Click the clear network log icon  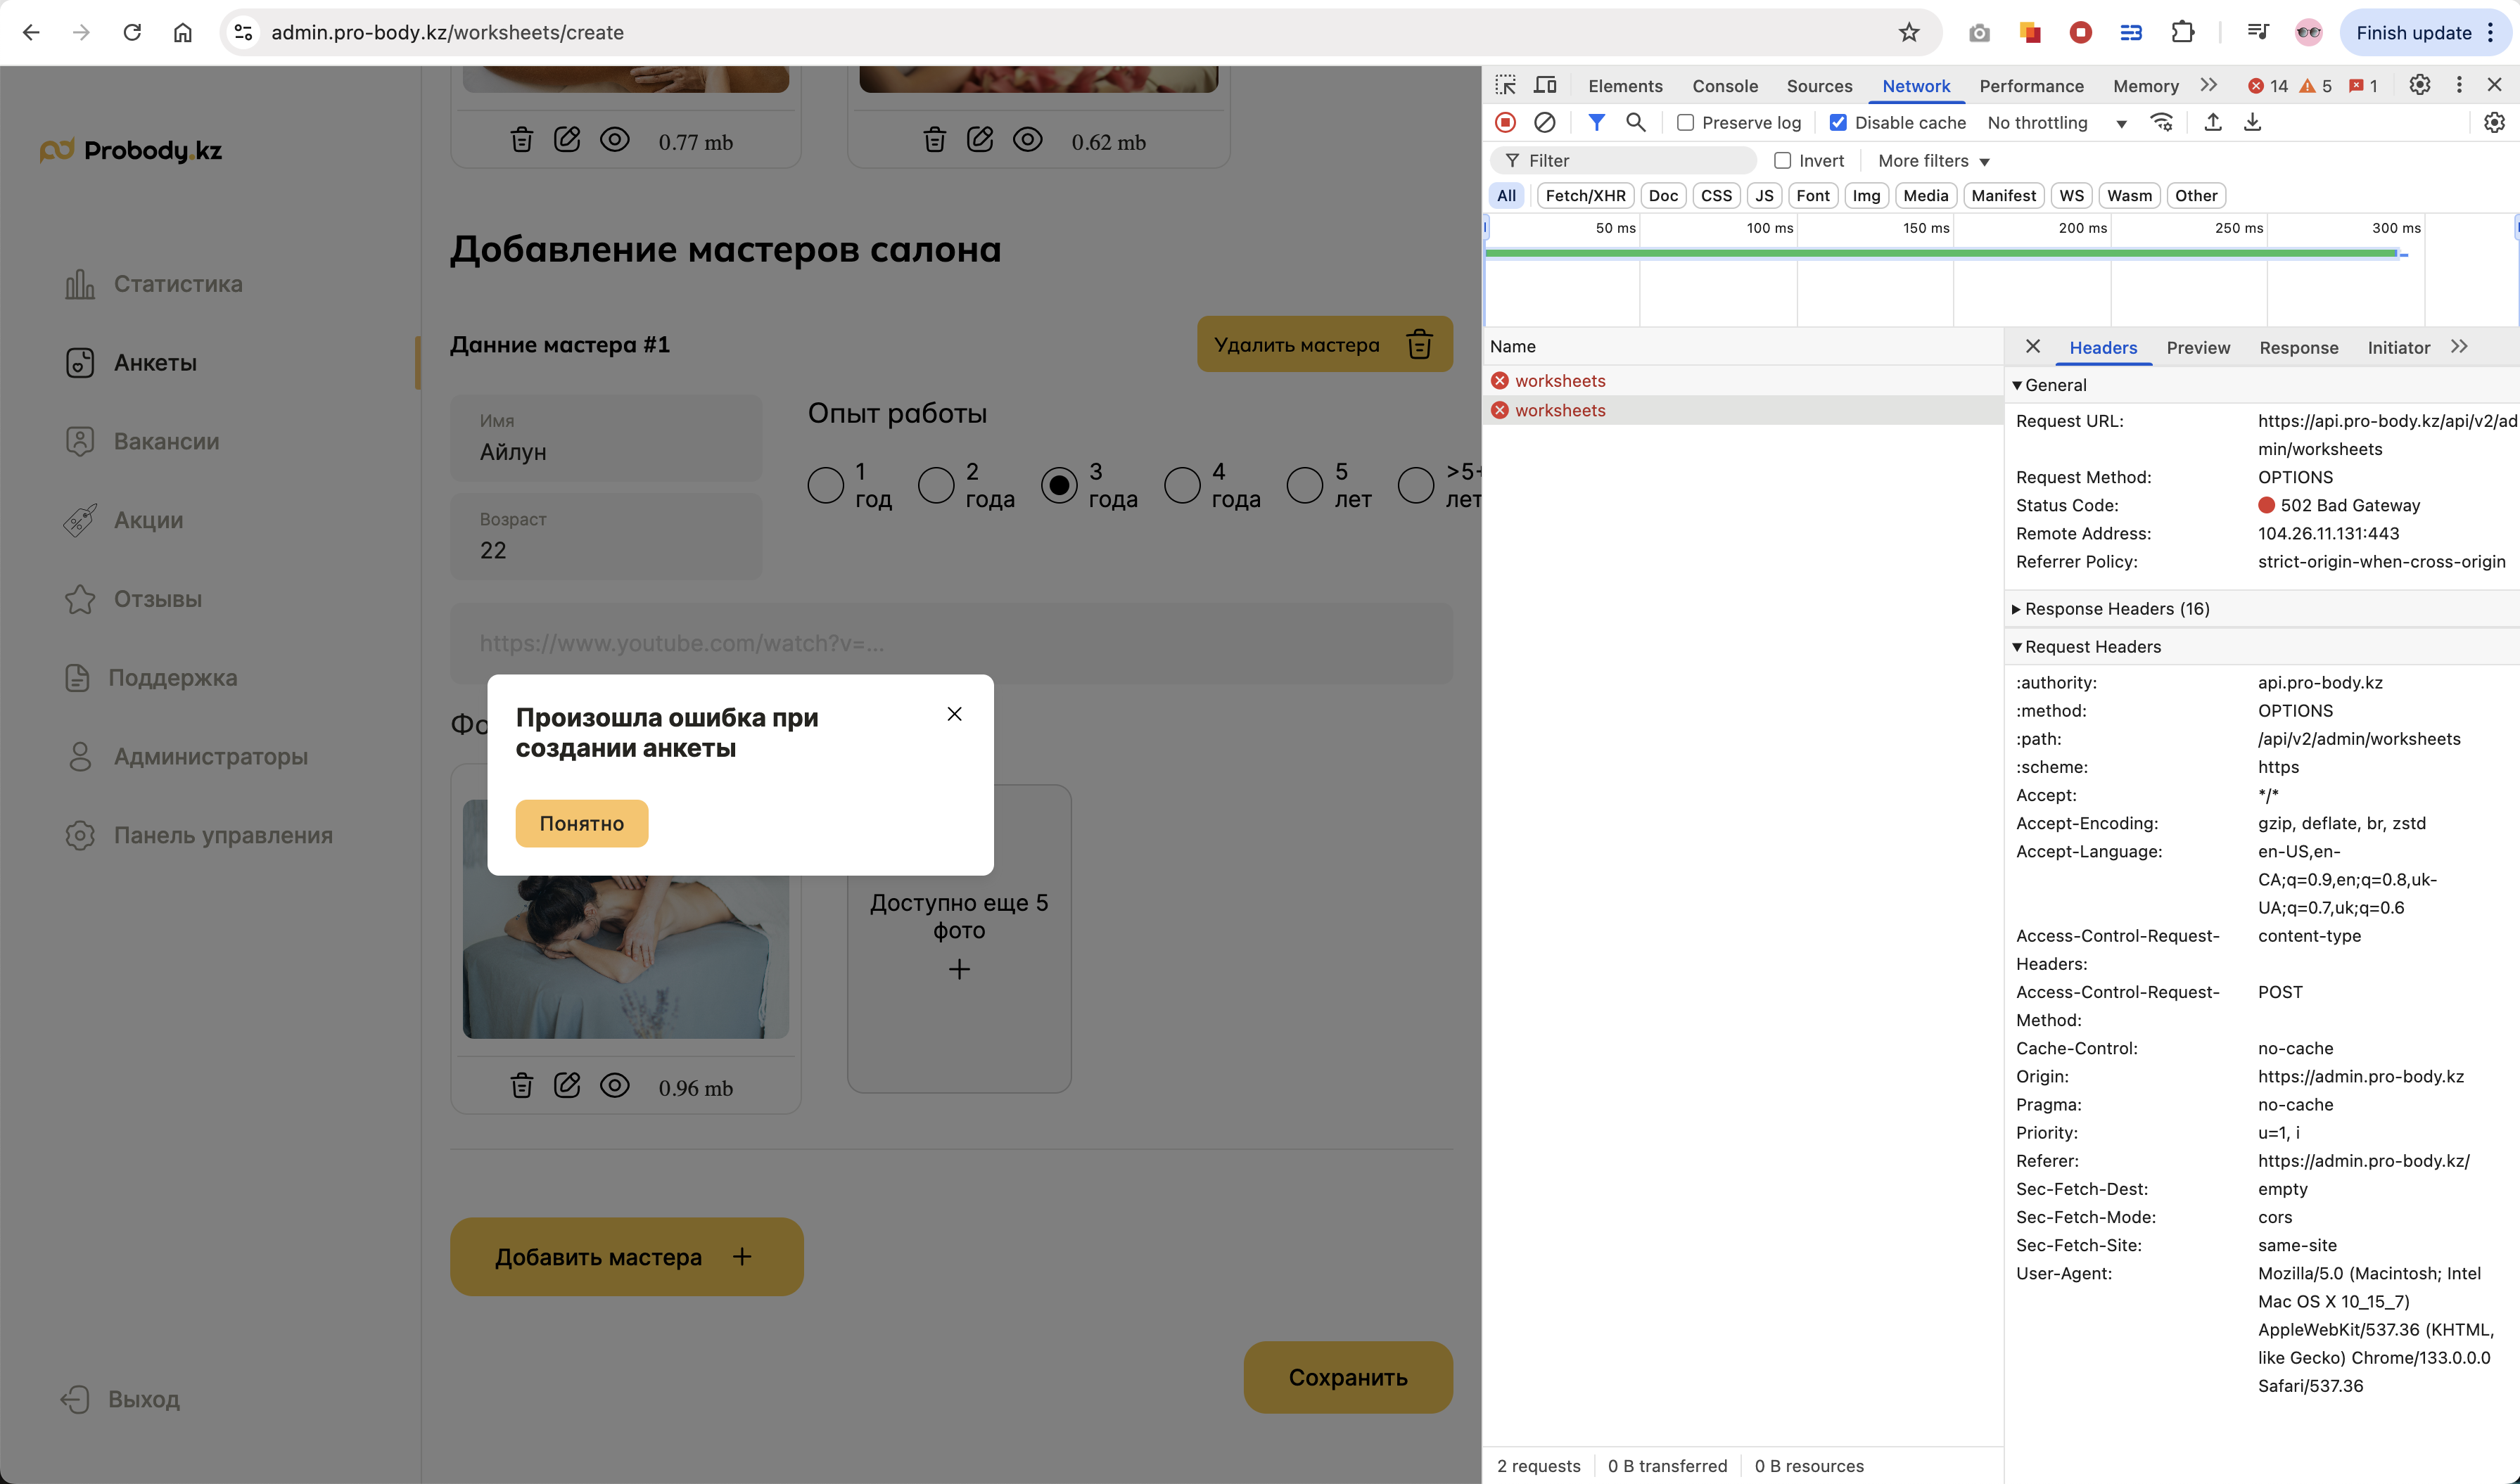1544,122
